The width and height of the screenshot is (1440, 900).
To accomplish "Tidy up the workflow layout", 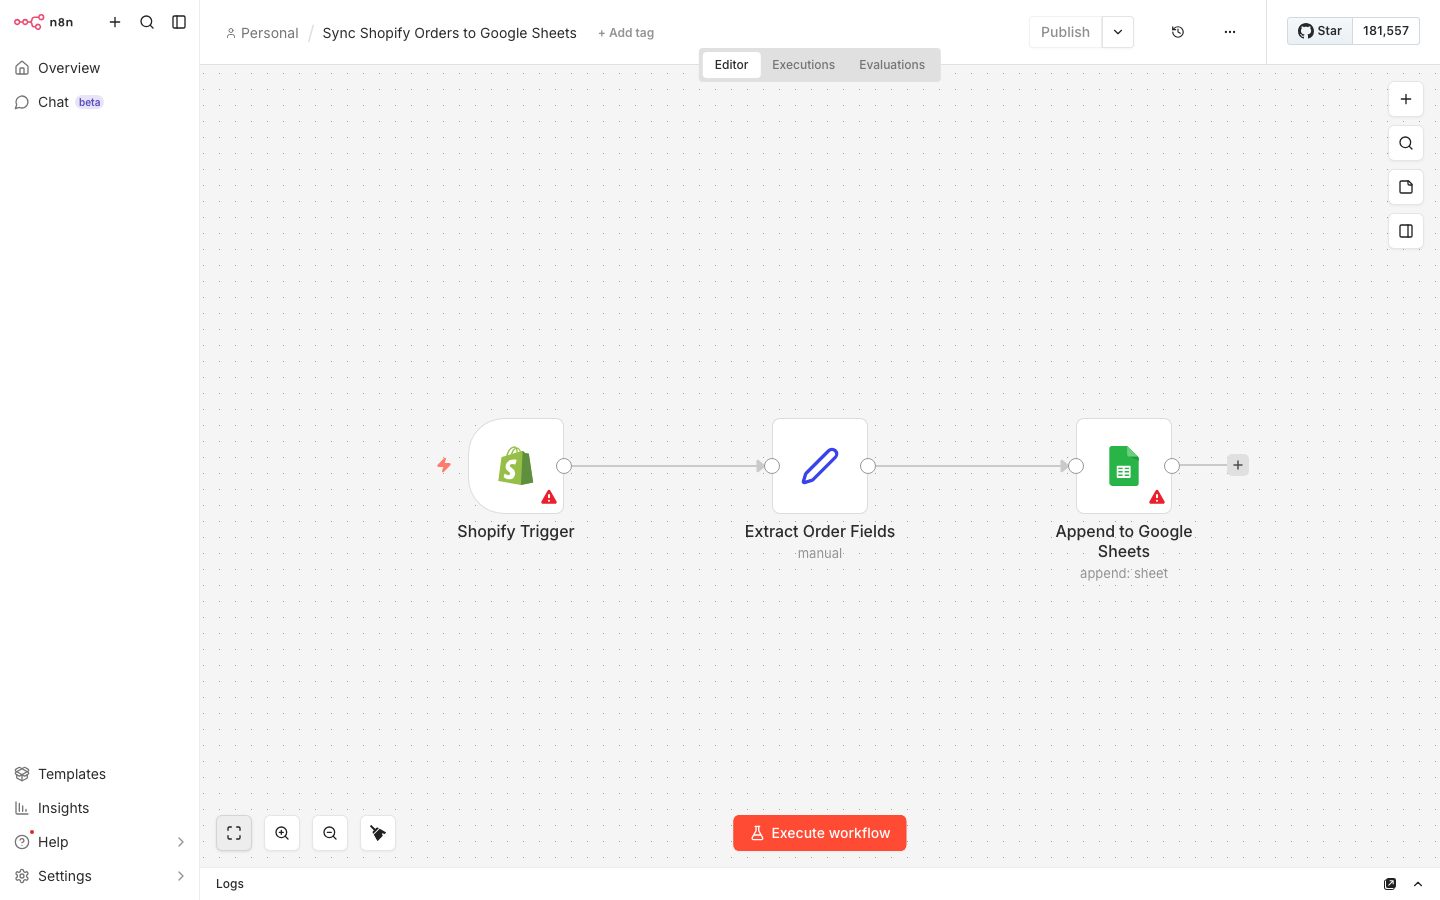I will (x=377, y=832).
